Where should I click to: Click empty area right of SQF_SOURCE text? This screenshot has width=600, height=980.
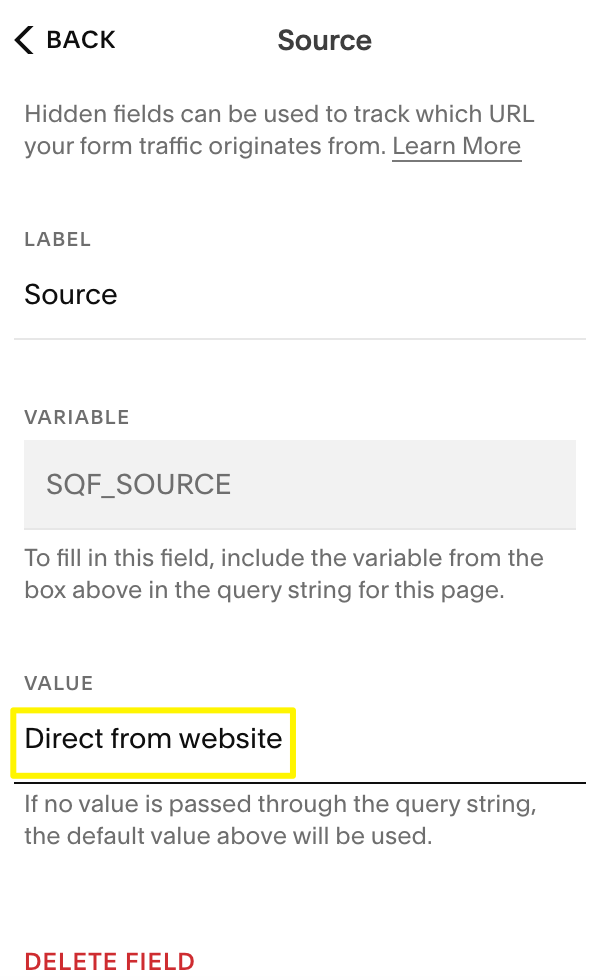point(400,485)
